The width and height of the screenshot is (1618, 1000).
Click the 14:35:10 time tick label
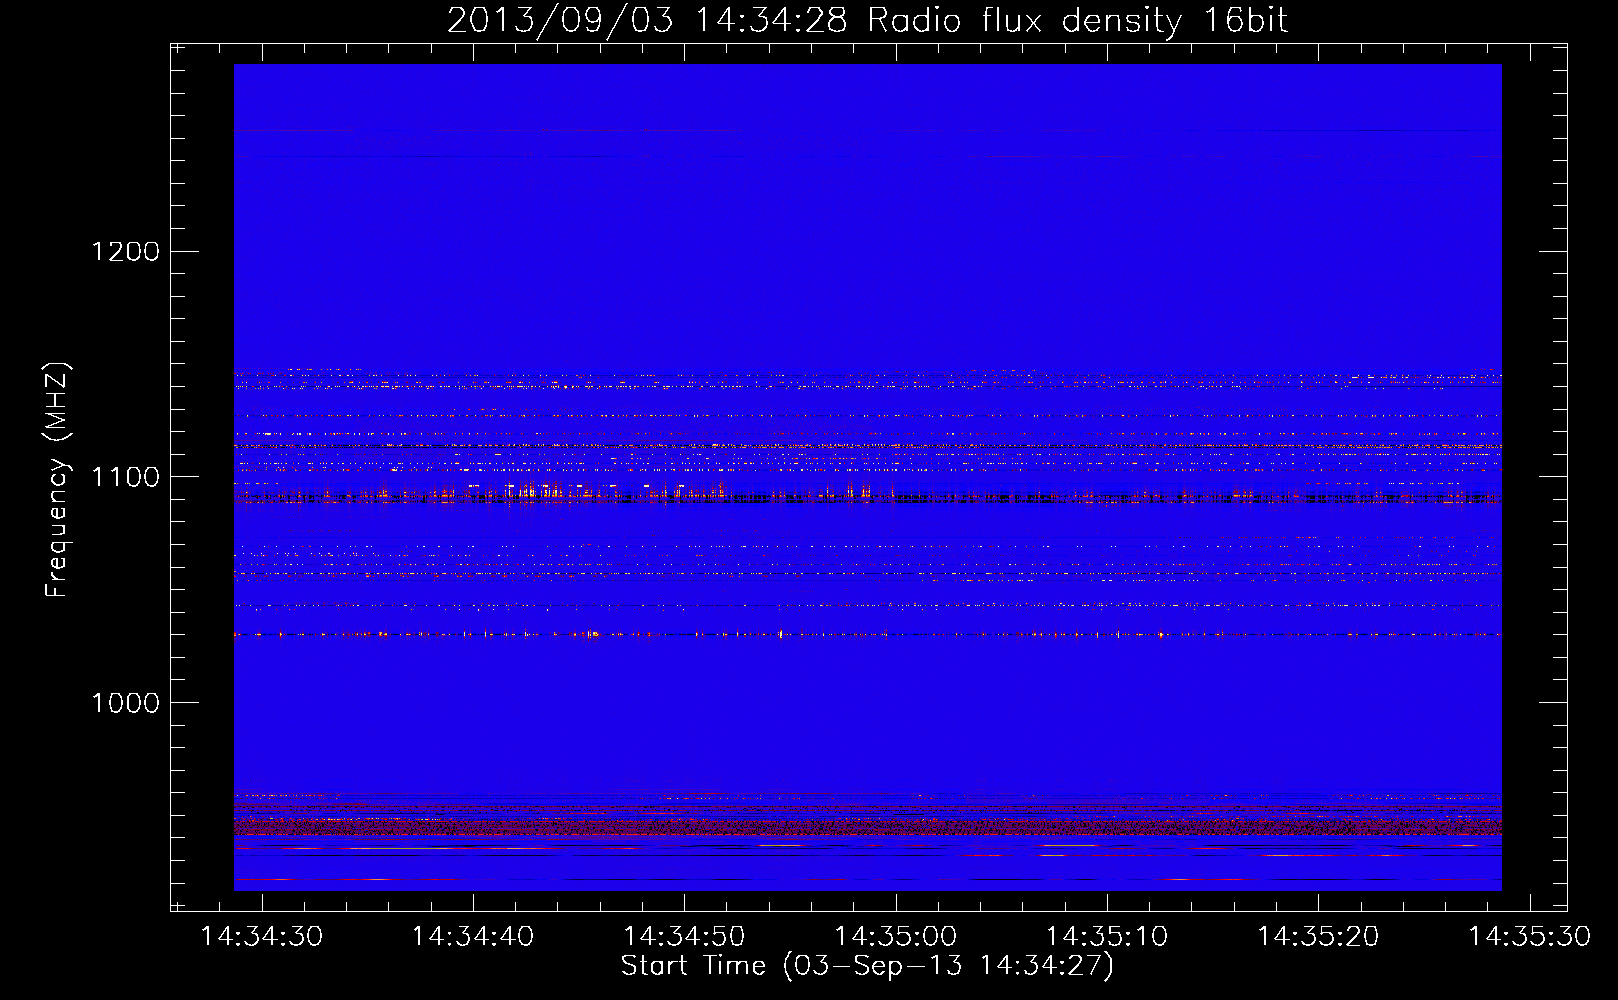[1106, 937]
